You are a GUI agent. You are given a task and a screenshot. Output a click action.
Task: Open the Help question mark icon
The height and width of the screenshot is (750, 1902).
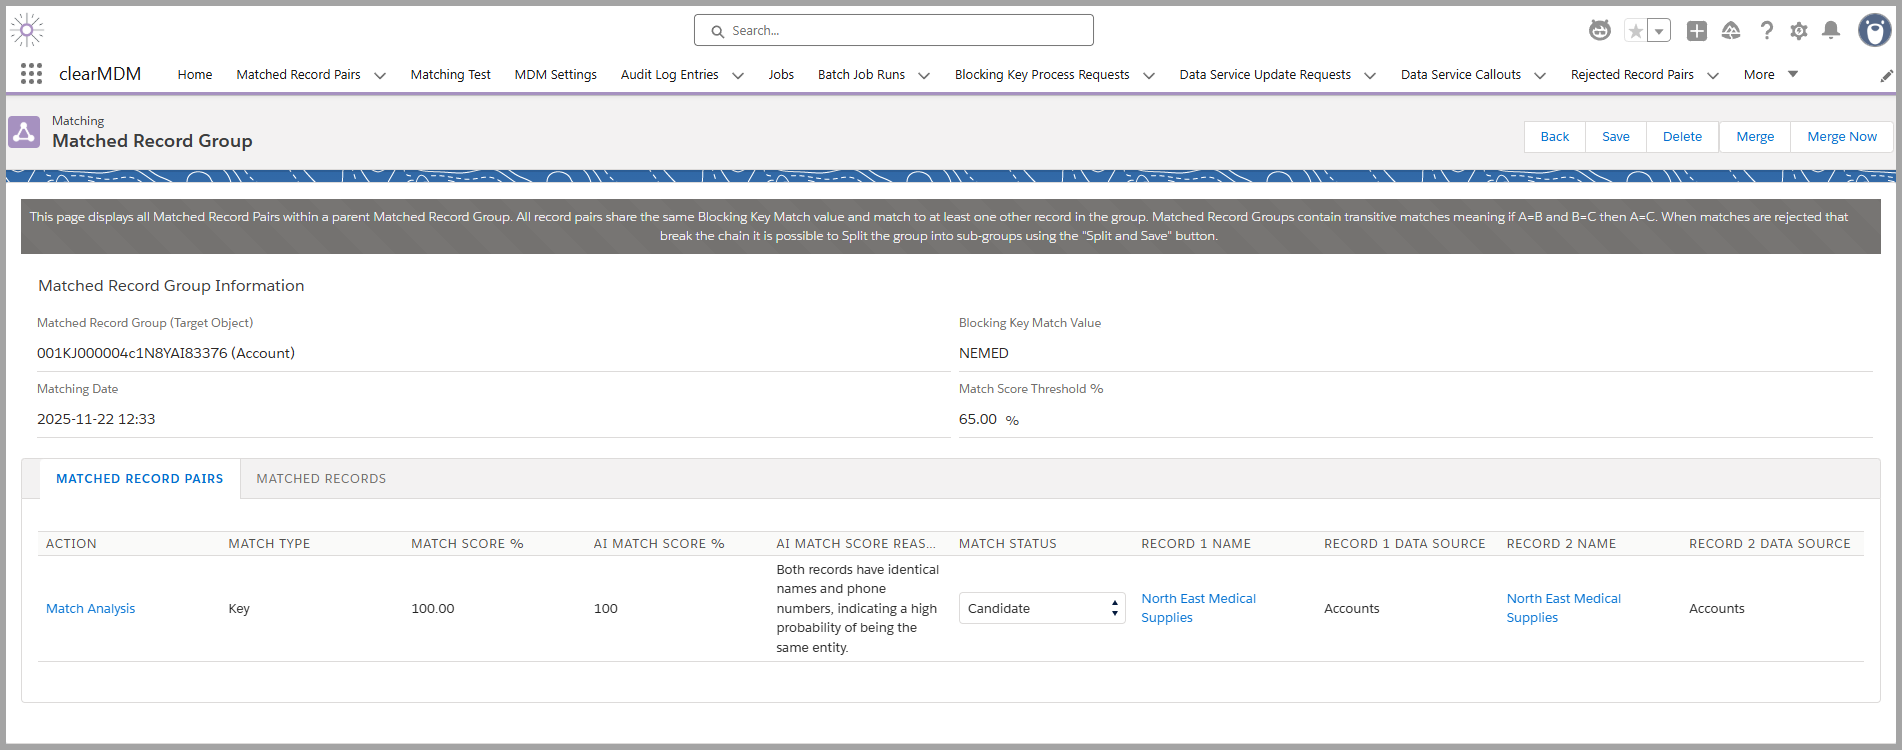(1767, 31)
